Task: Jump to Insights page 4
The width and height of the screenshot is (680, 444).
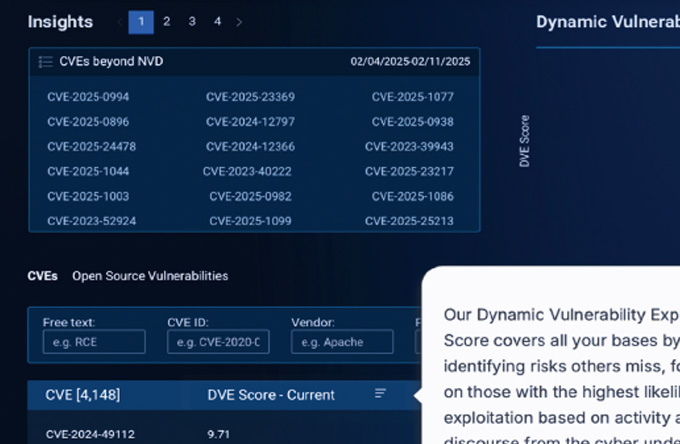Action: pos(217,21)
